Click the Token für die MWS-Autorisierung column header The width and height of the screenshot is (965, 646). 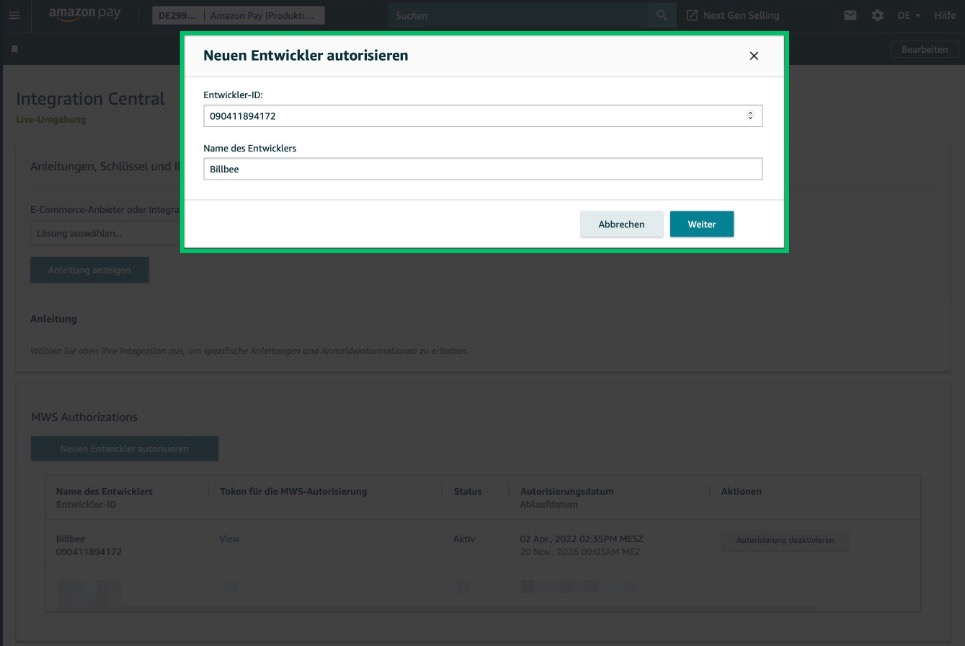point(293,492)
